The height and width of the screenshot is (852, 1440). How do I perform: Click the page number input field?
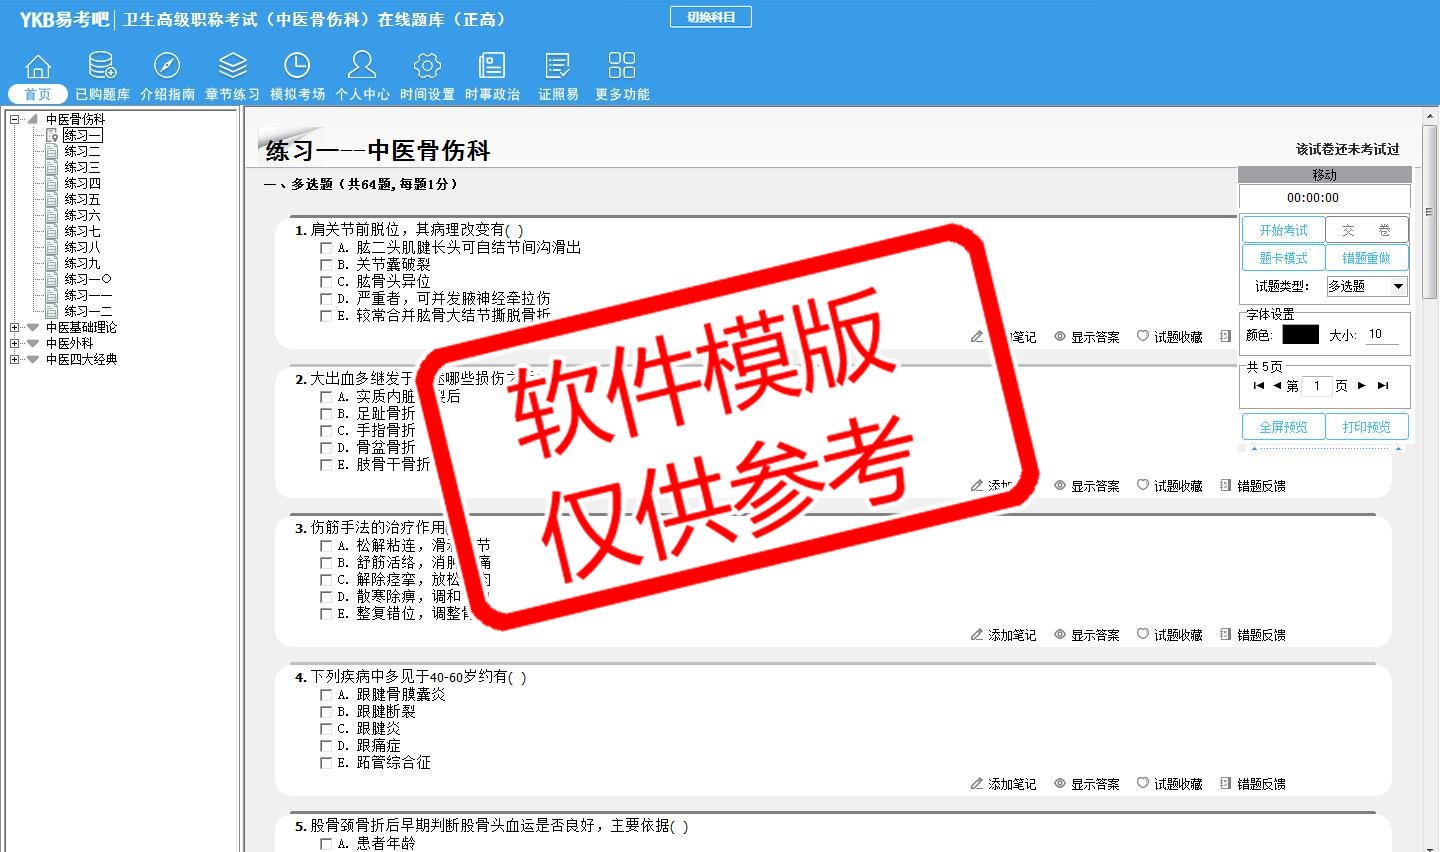pyautogui.click(x=1318, y=386)
